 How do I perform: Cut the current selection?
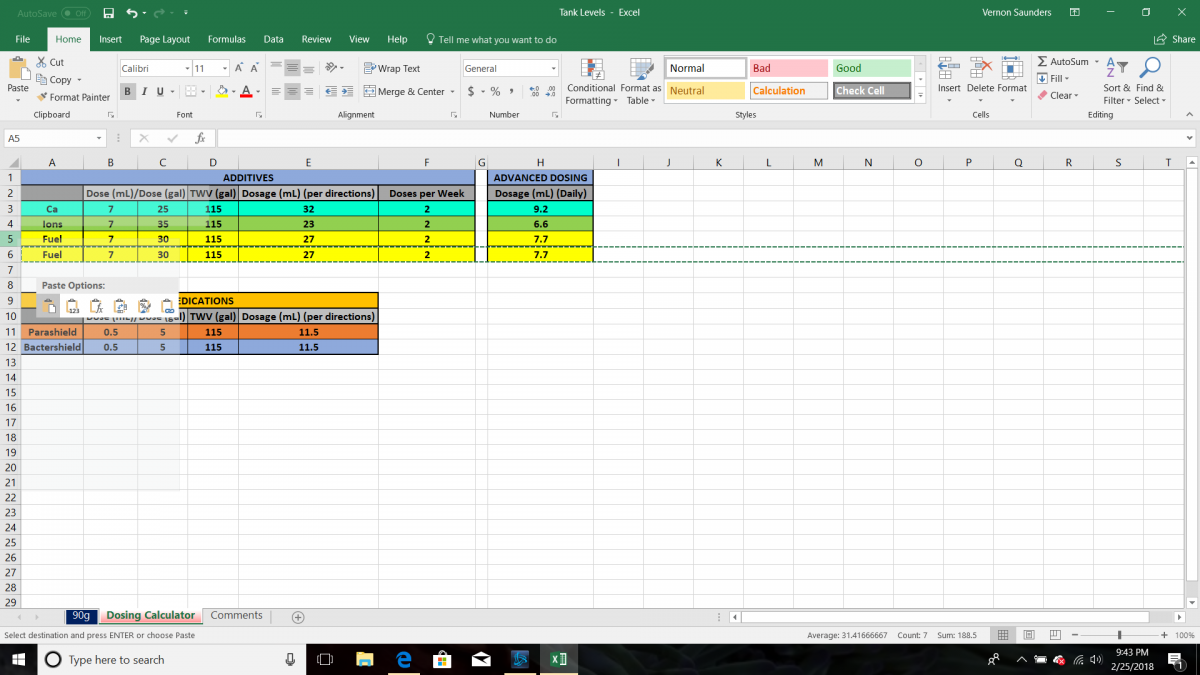click(50, 62)
